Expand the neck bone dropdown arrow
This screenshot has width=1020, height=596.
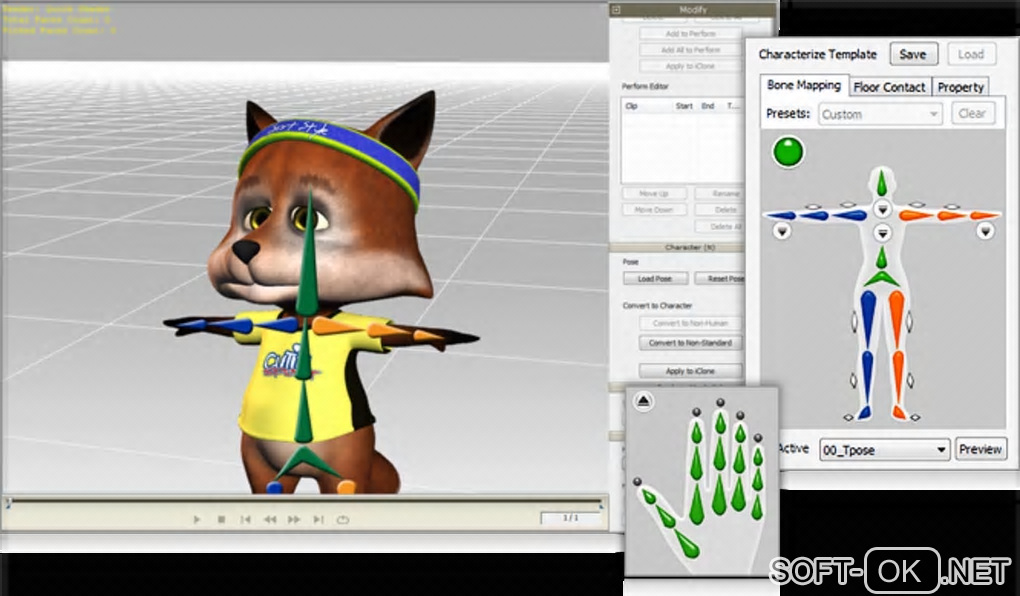[x=882, y=209]
